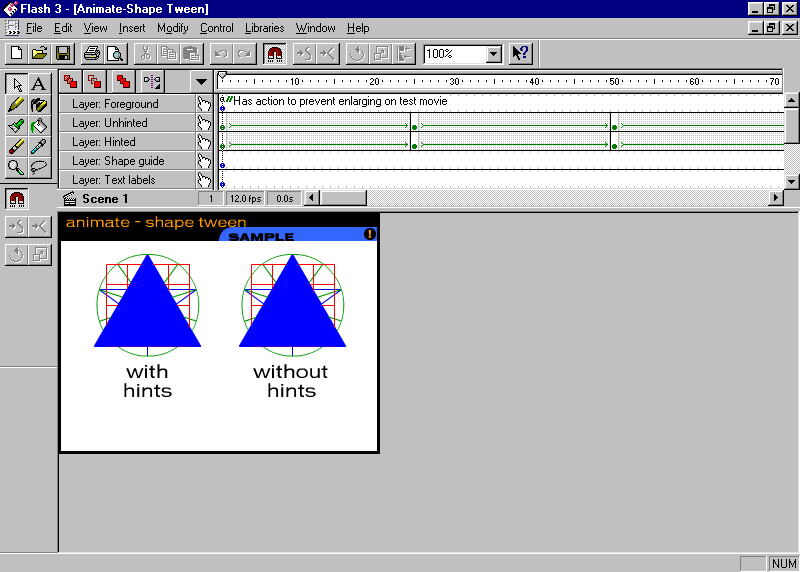Open the File menu
The width and height of the screenshot is (800, 572).
[x=34, y=28]
